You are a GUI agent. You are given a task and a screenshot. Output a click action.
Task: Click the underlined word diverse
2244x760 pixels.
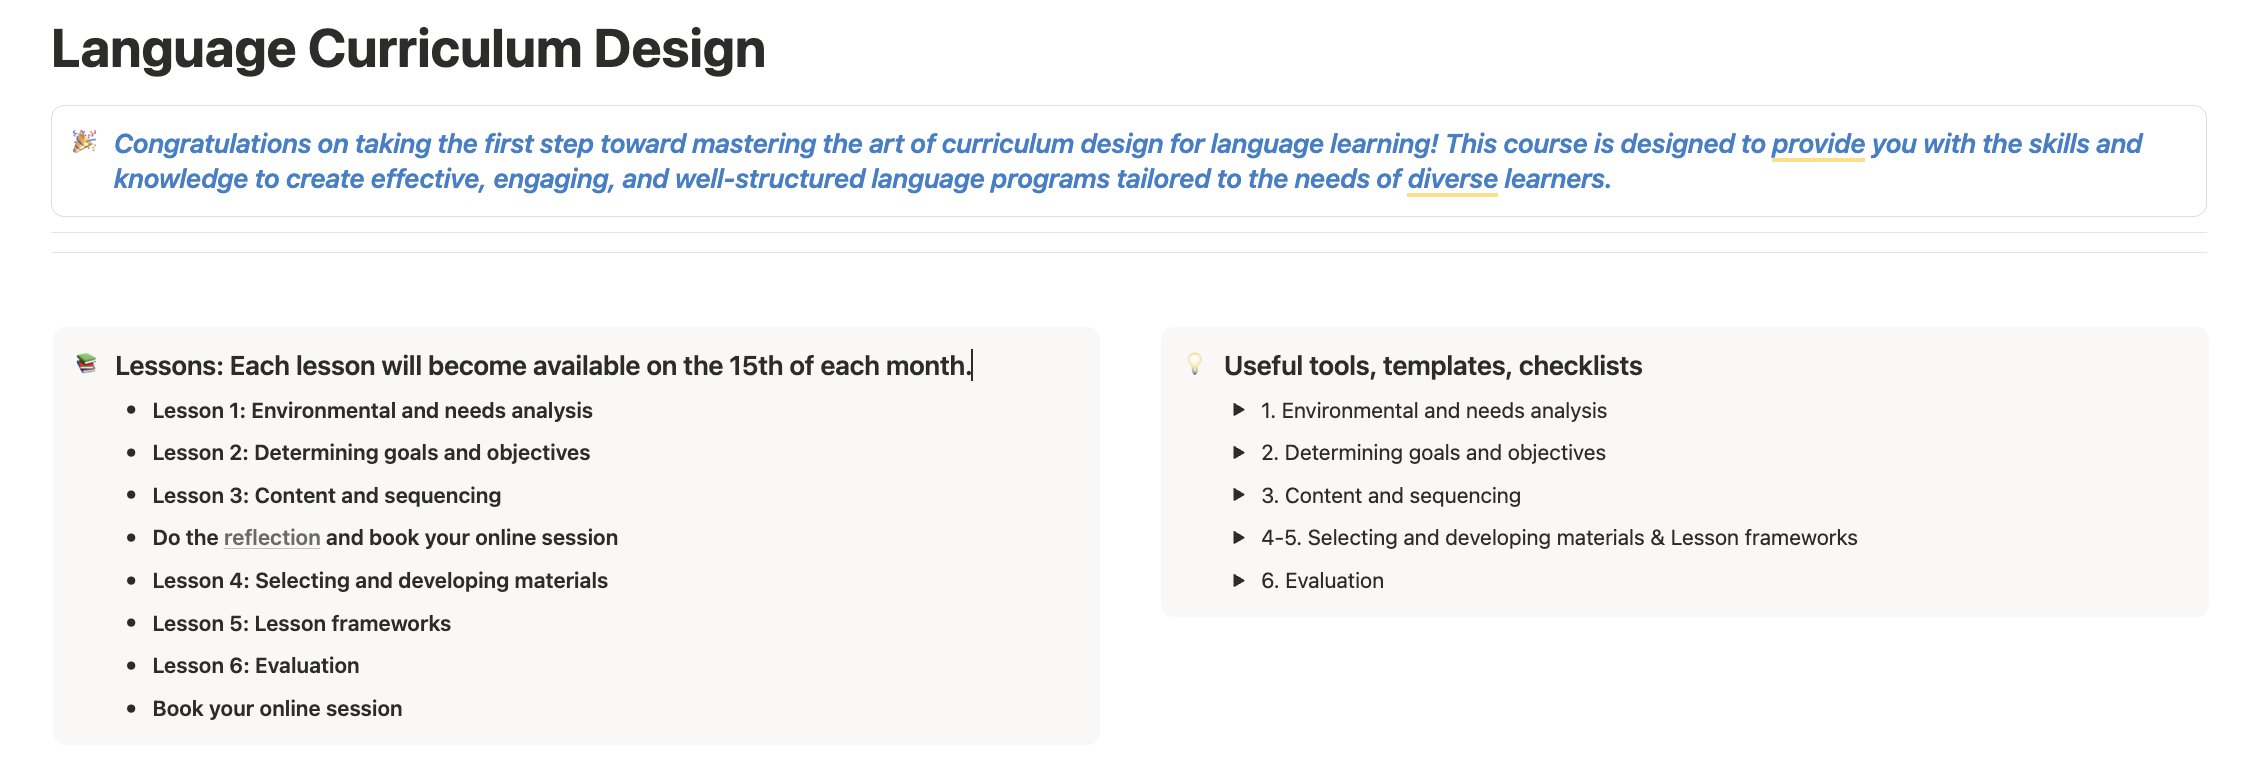point(1452,179)
